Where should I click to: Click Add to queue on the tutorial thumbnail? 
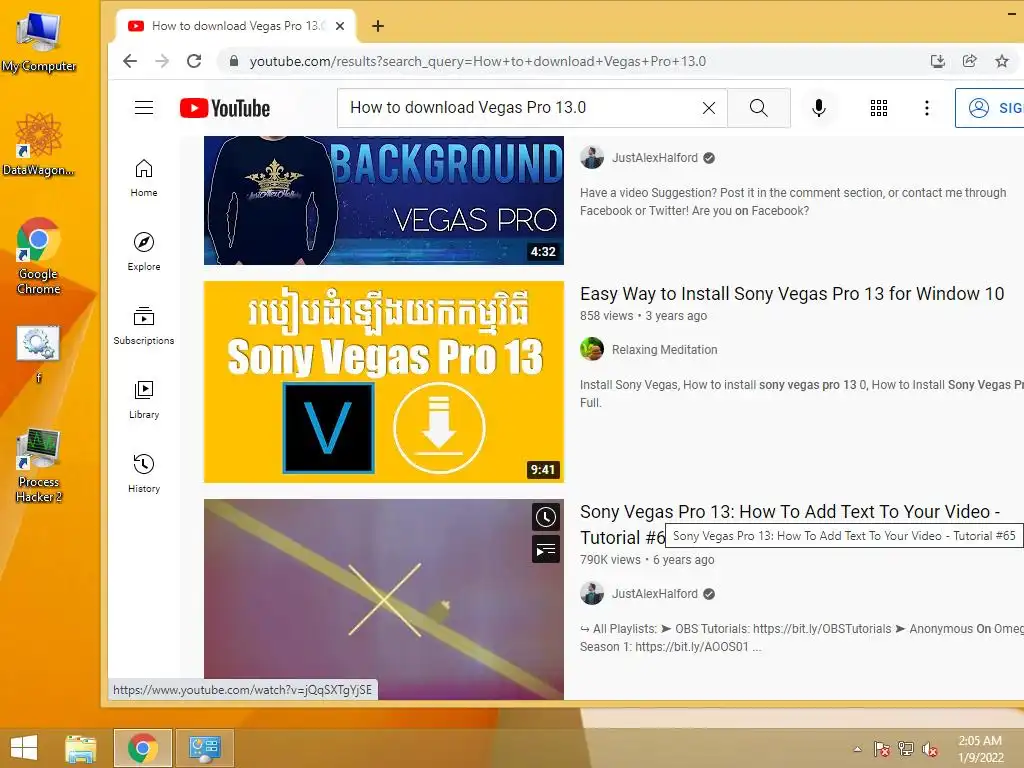[x=545, y=550]
